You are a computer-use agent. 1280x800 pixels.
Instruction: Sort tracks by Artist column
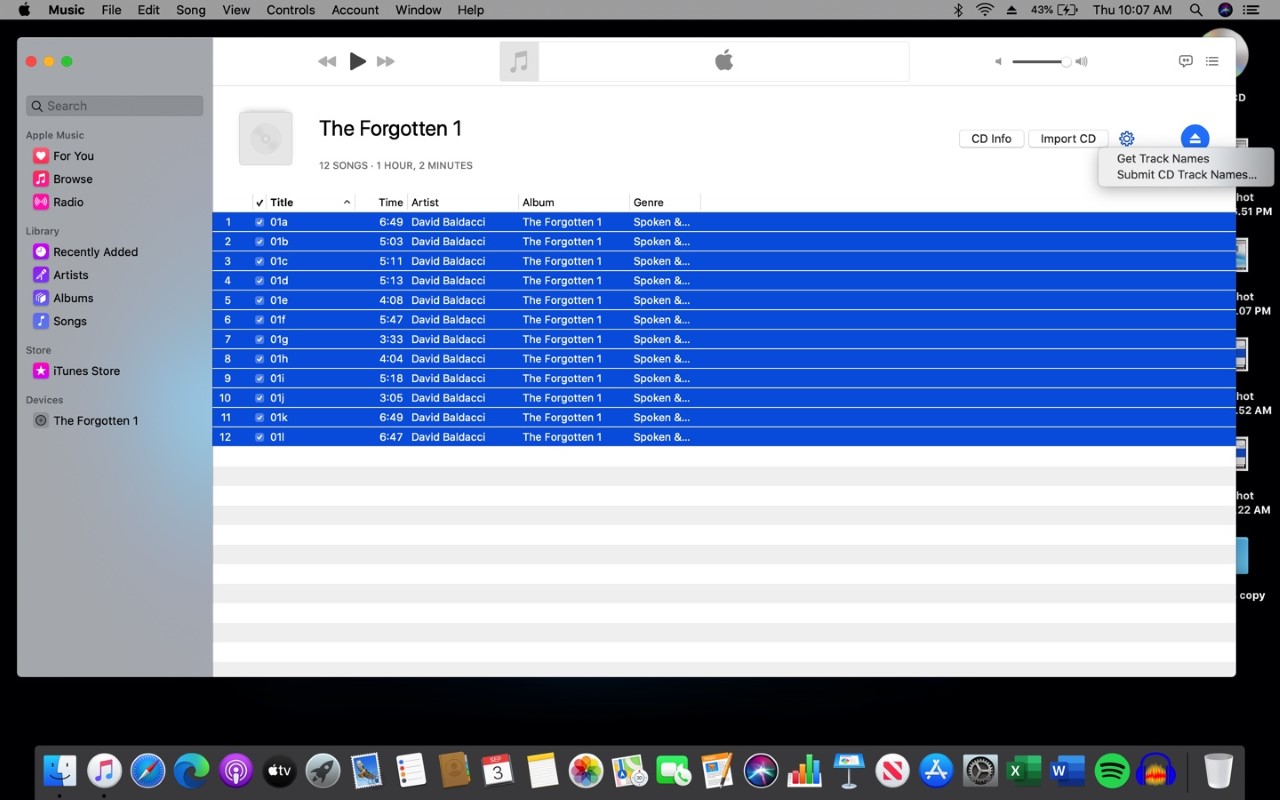[x=425, y=202]
